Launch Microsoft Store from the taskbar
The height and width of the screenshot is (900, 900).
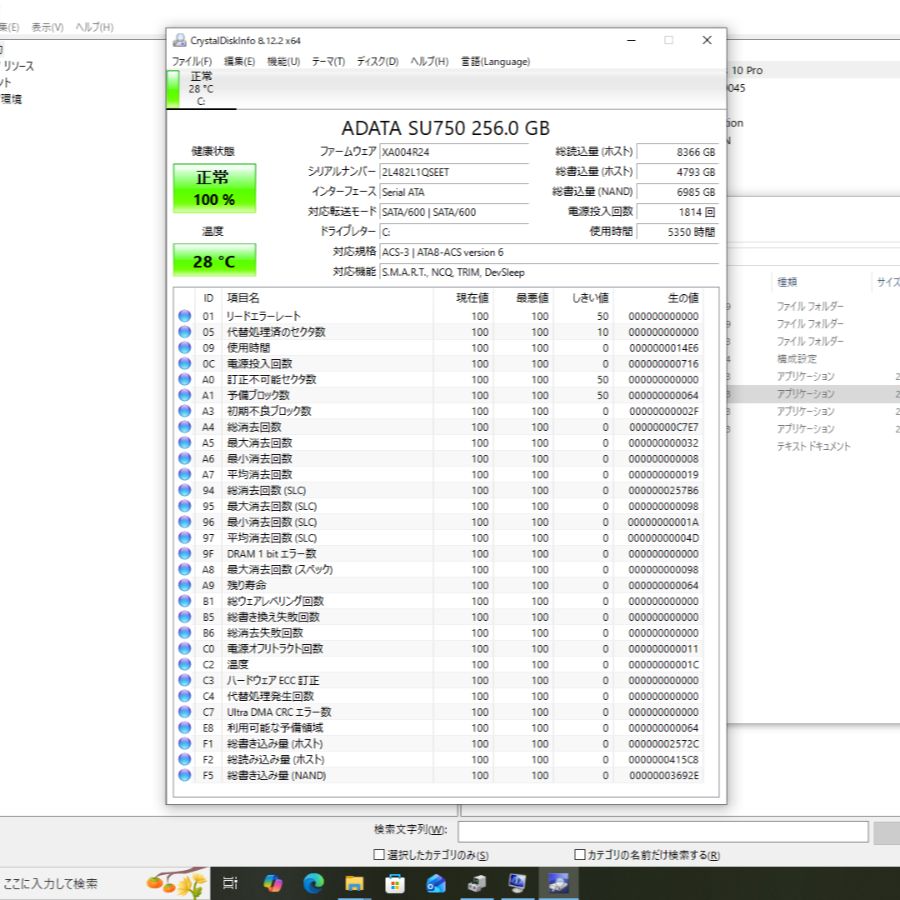(x=395, y=883)
